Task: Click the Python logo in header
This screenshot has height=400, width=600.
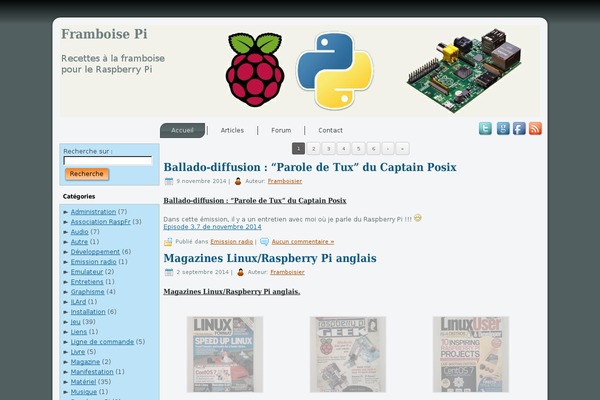Action: point(335,71)
